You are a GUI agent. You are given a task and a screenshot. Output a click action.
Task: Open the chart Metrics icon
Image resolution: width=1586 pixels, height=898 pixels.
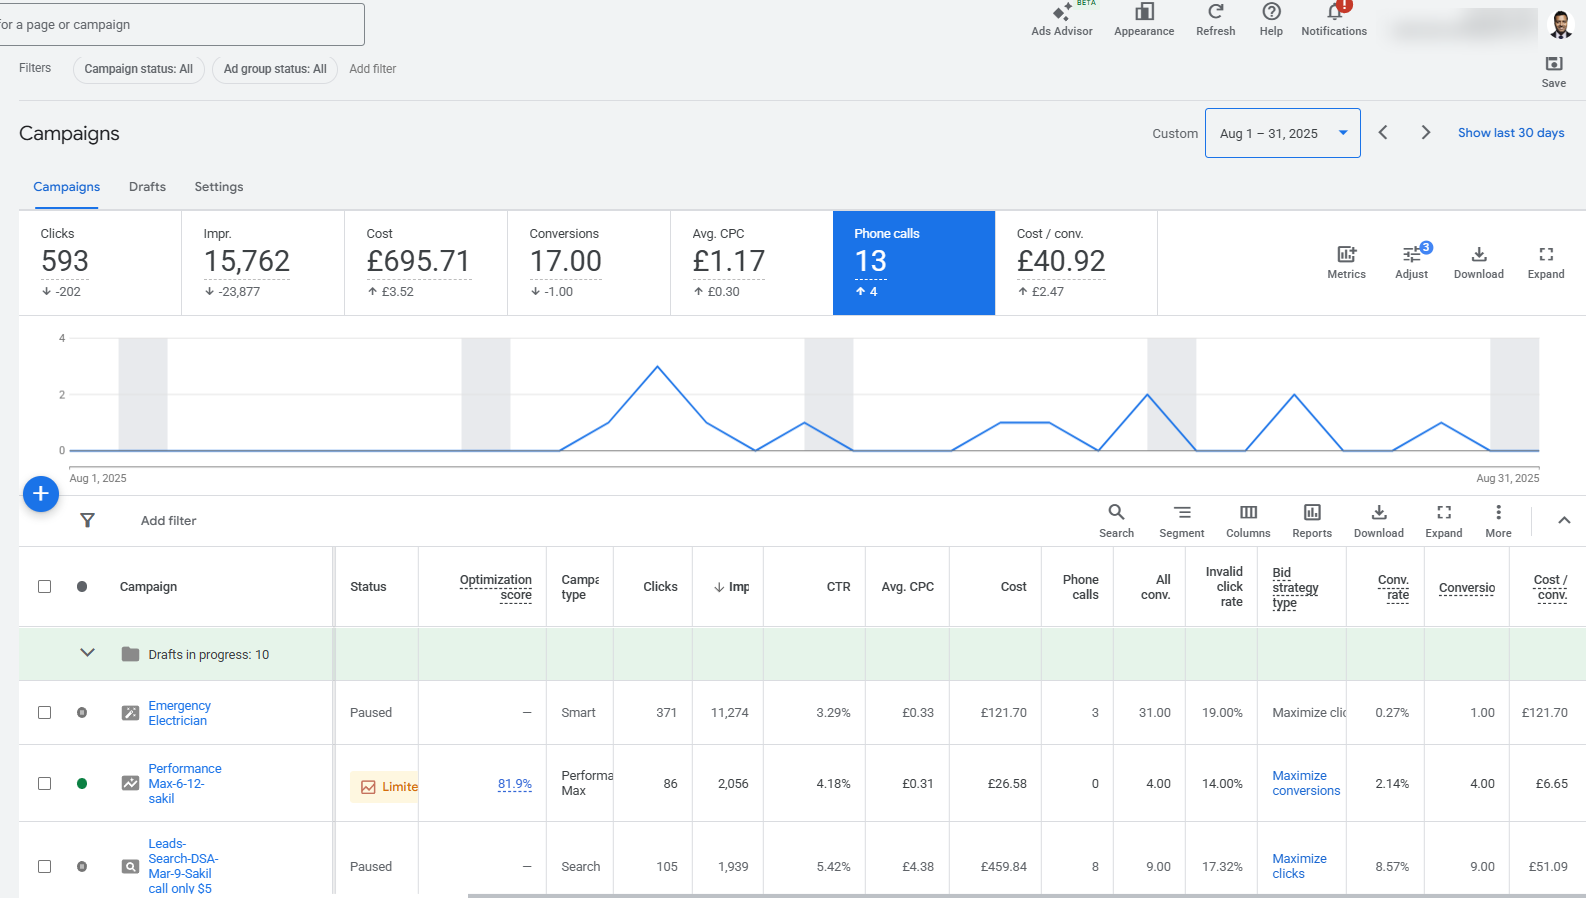[x=1346, y=254]
